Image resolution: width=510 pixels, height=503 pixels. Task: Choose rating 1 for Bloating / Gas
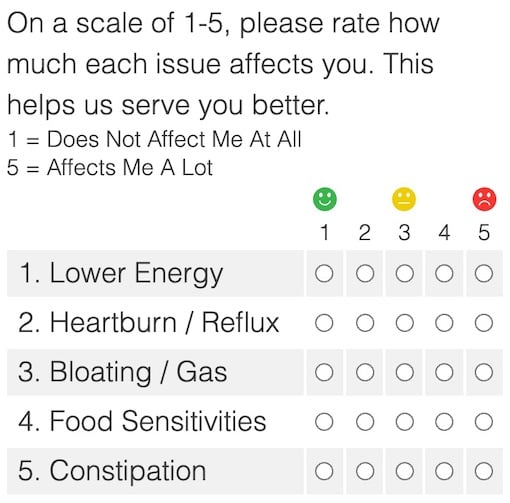click(x=324, y=372)
